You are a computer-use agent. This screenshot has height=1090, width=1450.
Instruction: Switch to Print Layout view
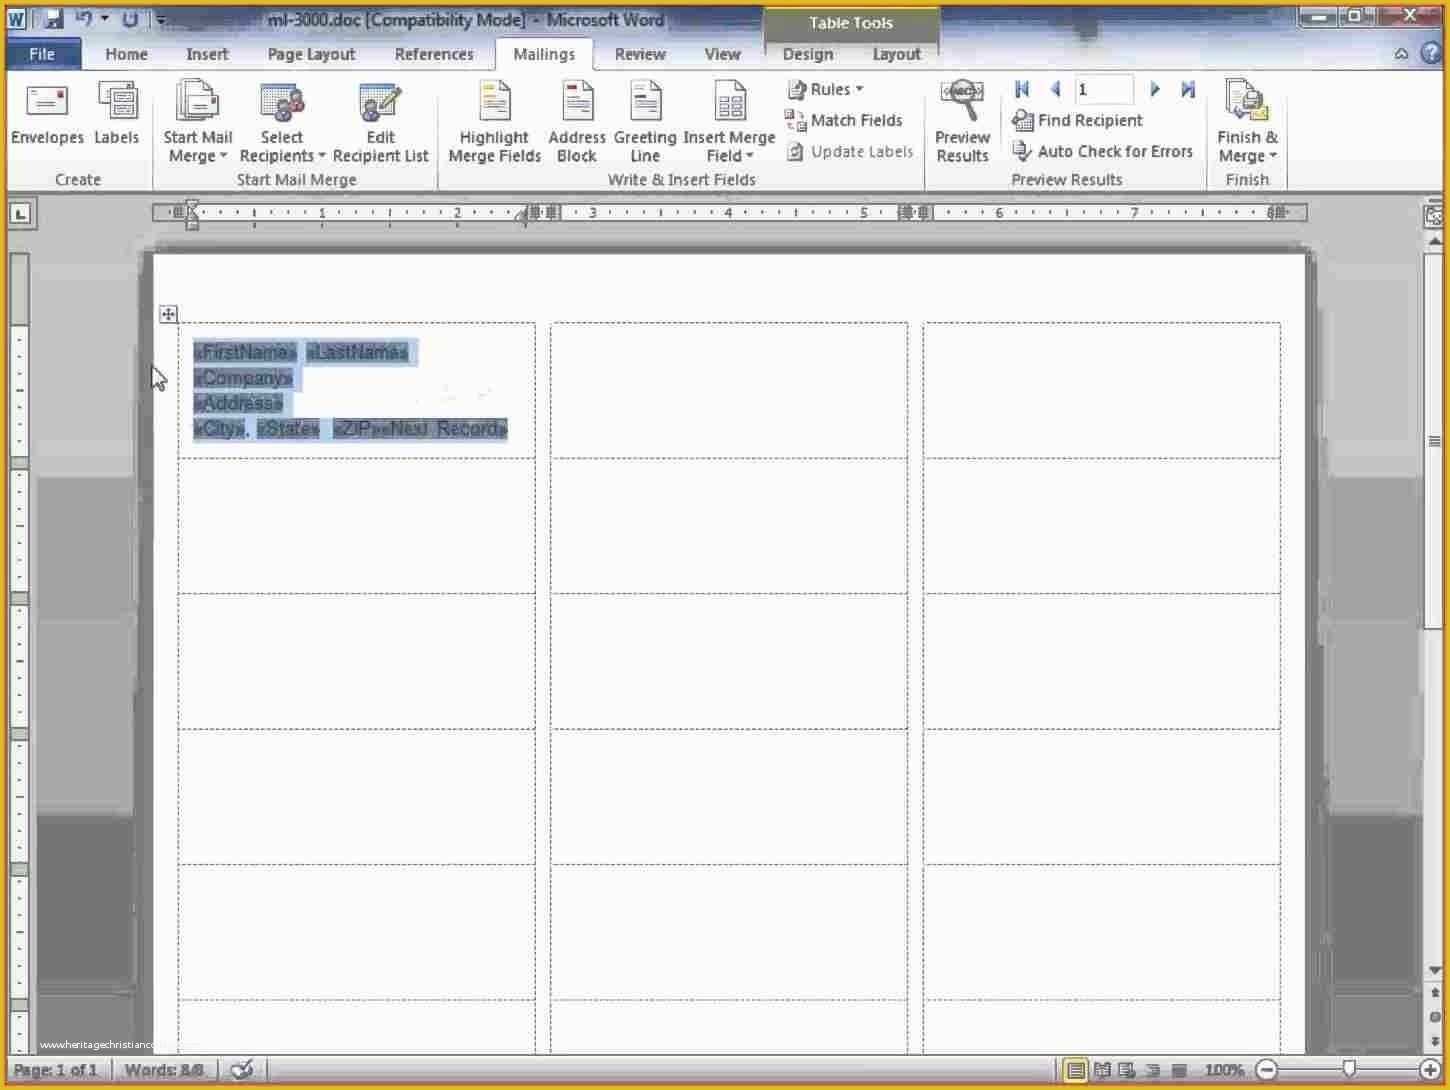[1076, 1070]
